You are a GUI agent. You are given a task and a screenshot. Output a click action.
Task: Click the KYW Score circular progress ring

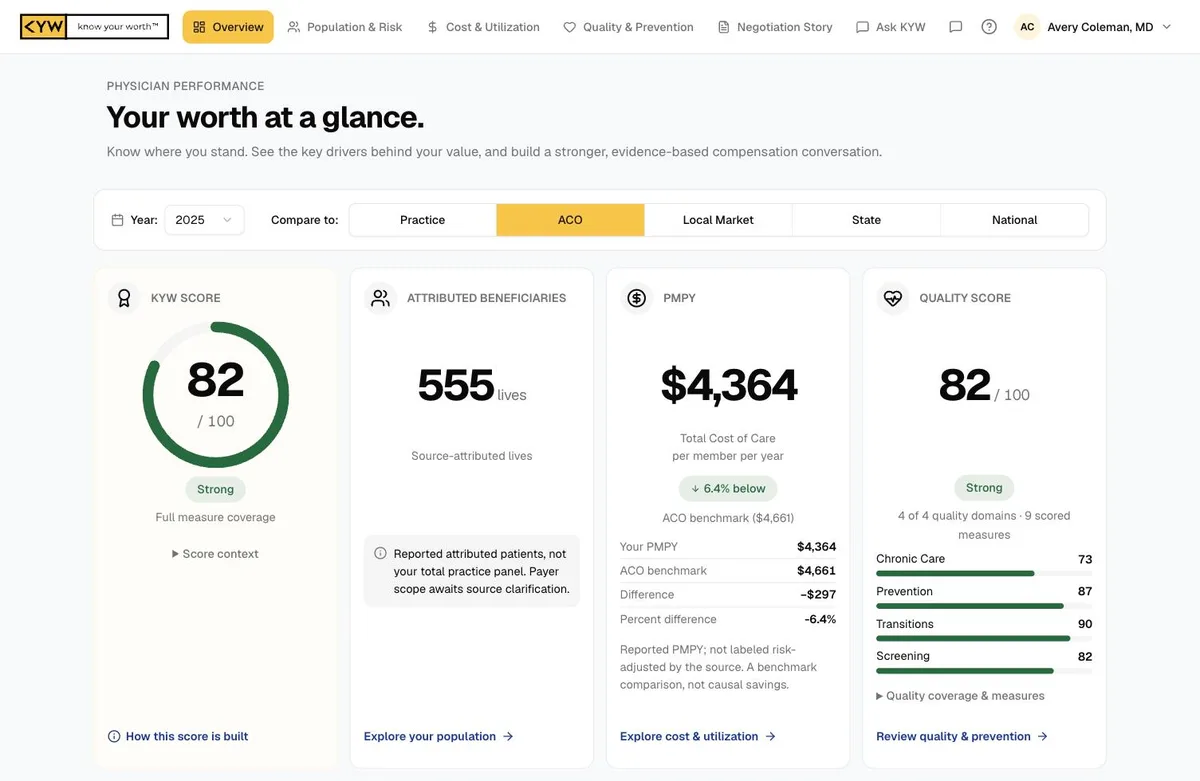216,395
